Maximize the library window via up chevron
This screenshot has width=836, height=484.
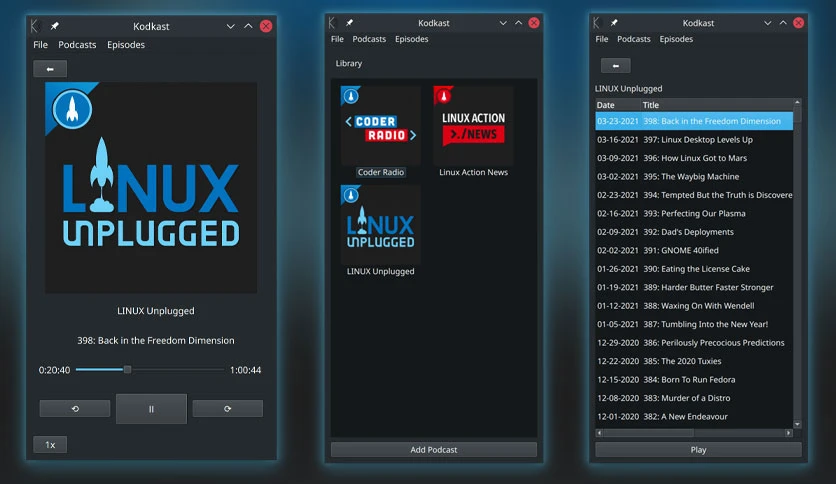(518, 22)
